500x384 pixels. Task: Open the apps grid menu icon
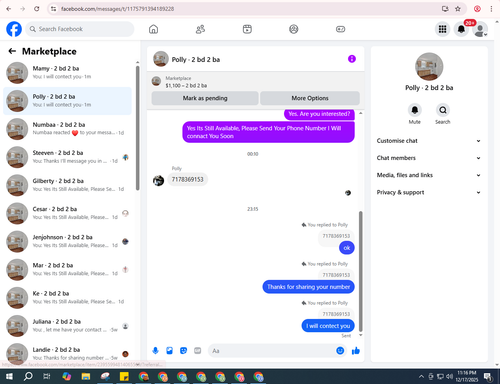click(442, 29)
